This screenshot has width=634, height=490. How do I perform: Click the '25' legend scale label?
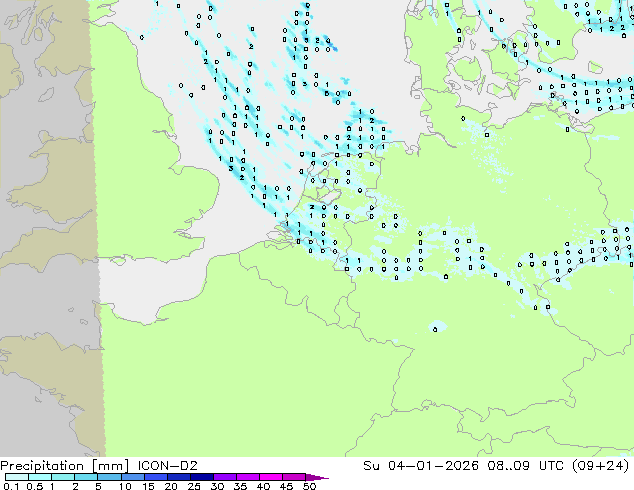click(x=194, y=486)
